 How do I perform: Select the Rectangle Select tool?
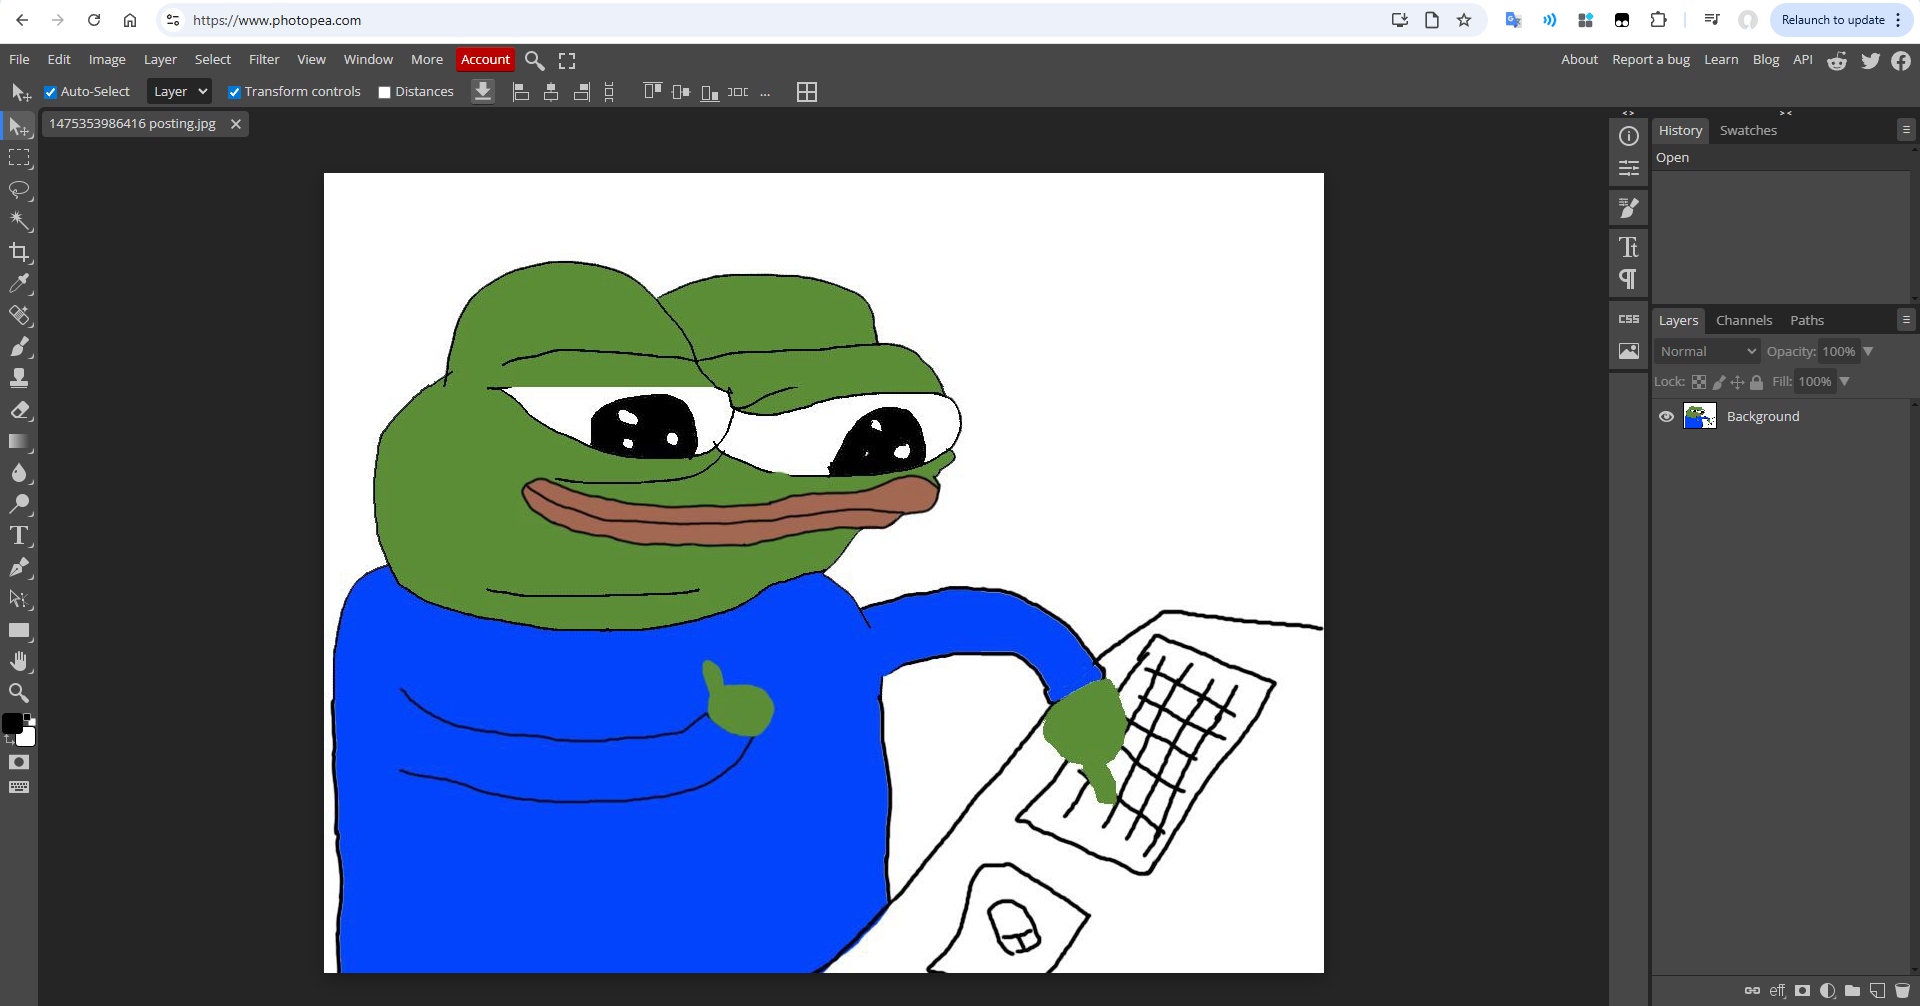(19, 158)
